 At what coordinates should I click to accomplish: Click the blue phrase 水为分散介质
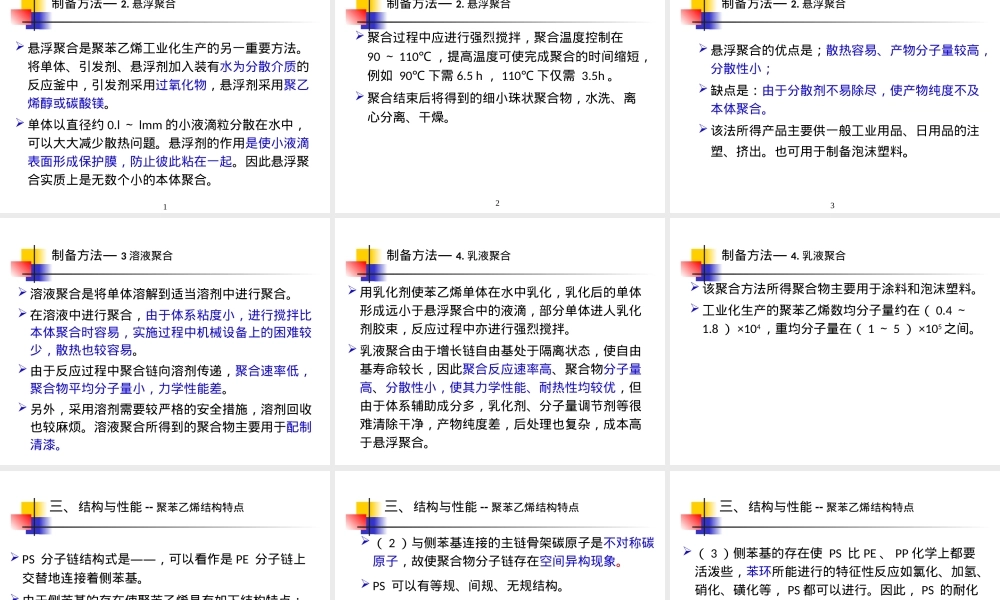(x=258, y=66)
